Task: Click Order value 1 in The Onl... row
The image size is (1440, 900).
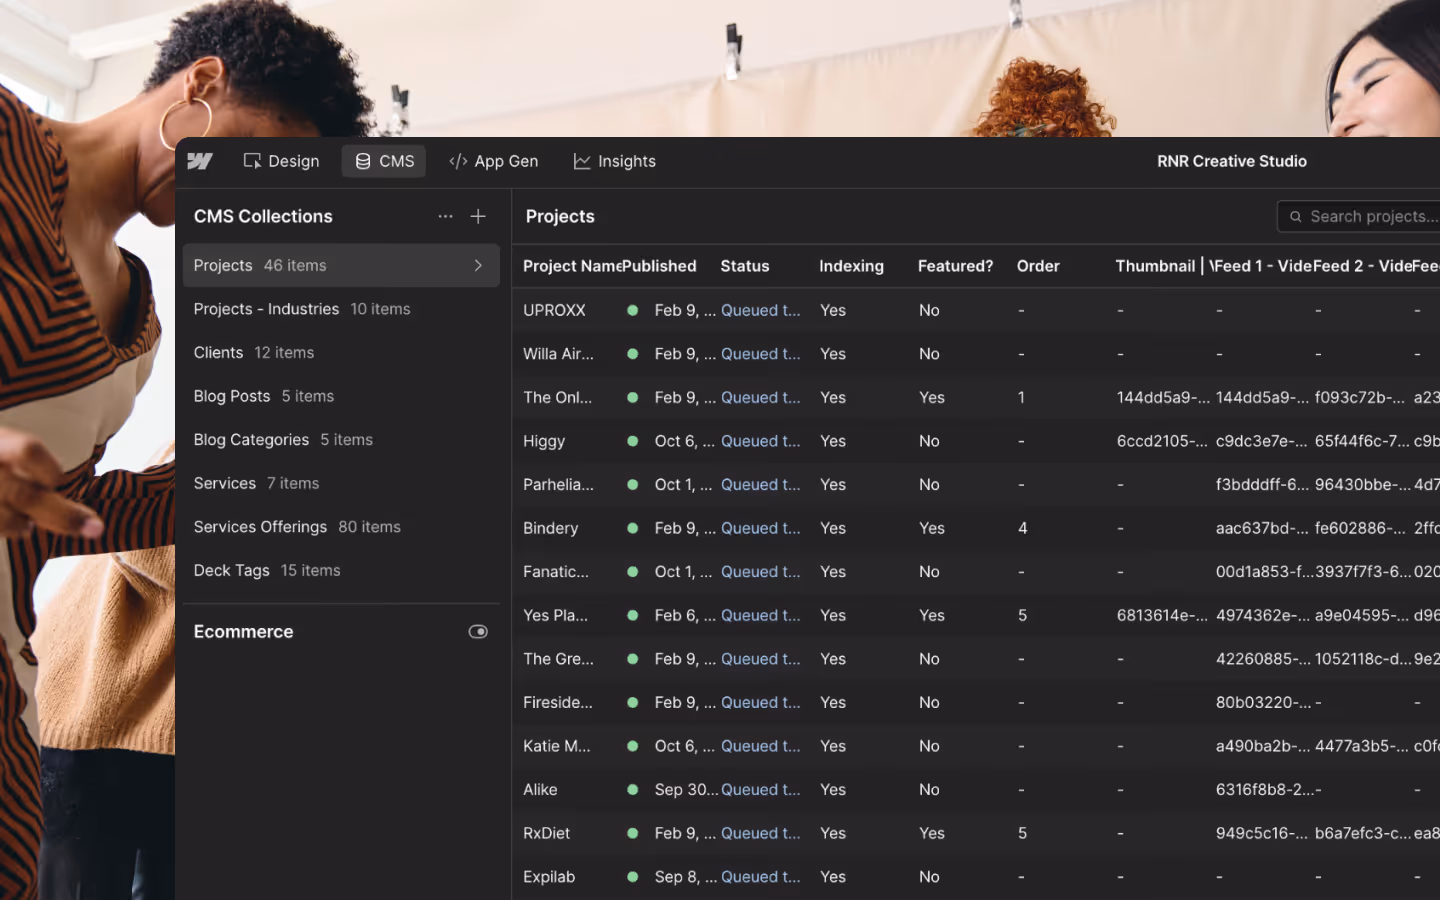Action: (1021, 397)
